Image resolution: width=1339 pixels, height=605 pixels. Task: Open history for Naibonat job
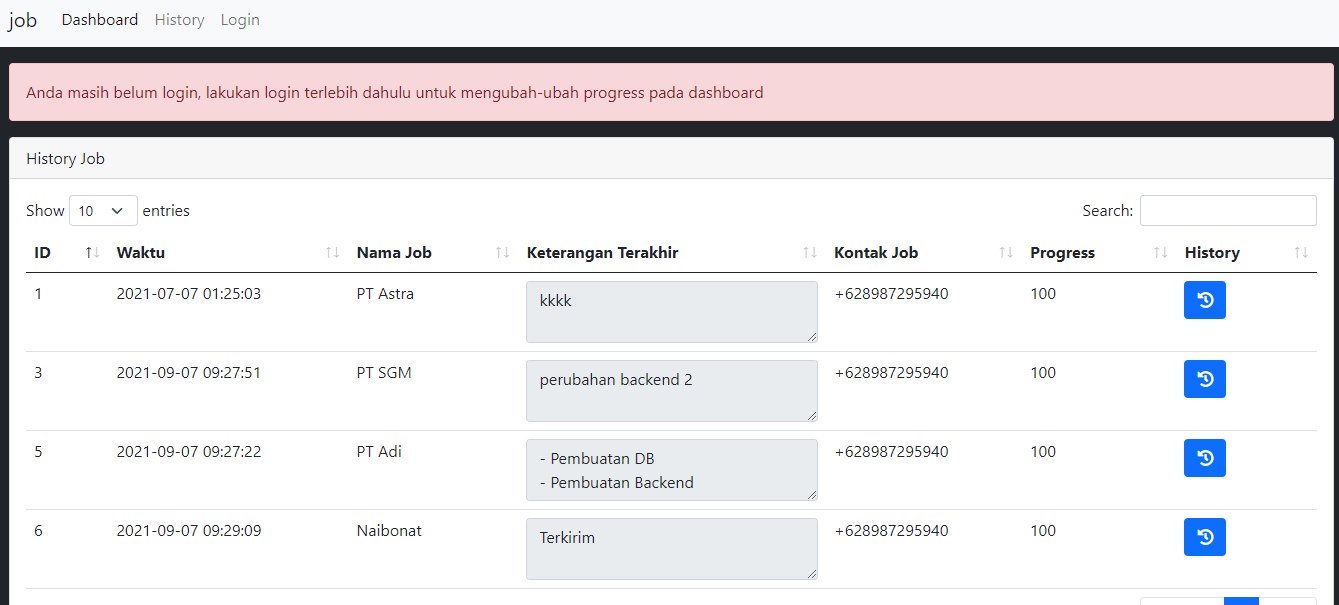[1204, 537]
